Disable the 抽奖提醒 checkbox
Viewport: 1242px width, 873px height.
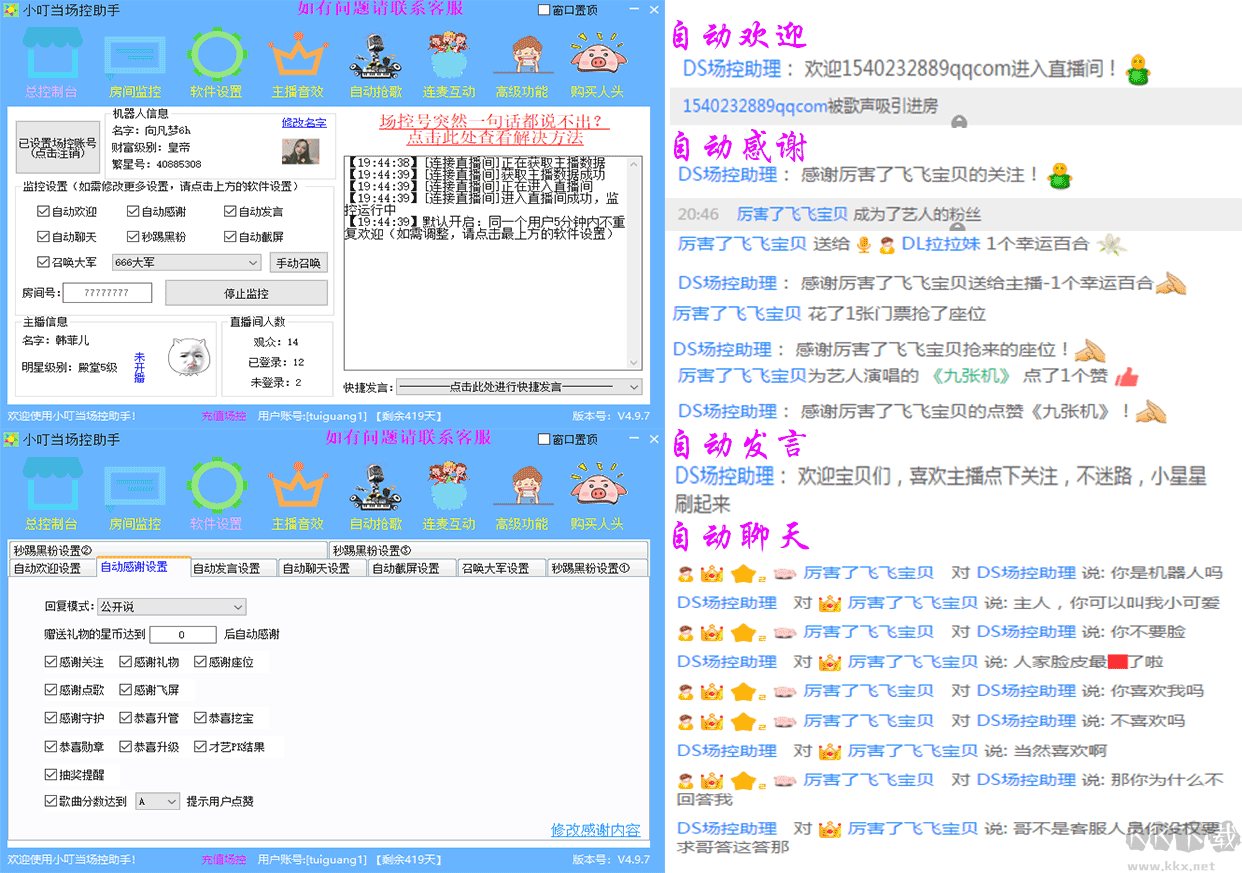pos(51,774)
